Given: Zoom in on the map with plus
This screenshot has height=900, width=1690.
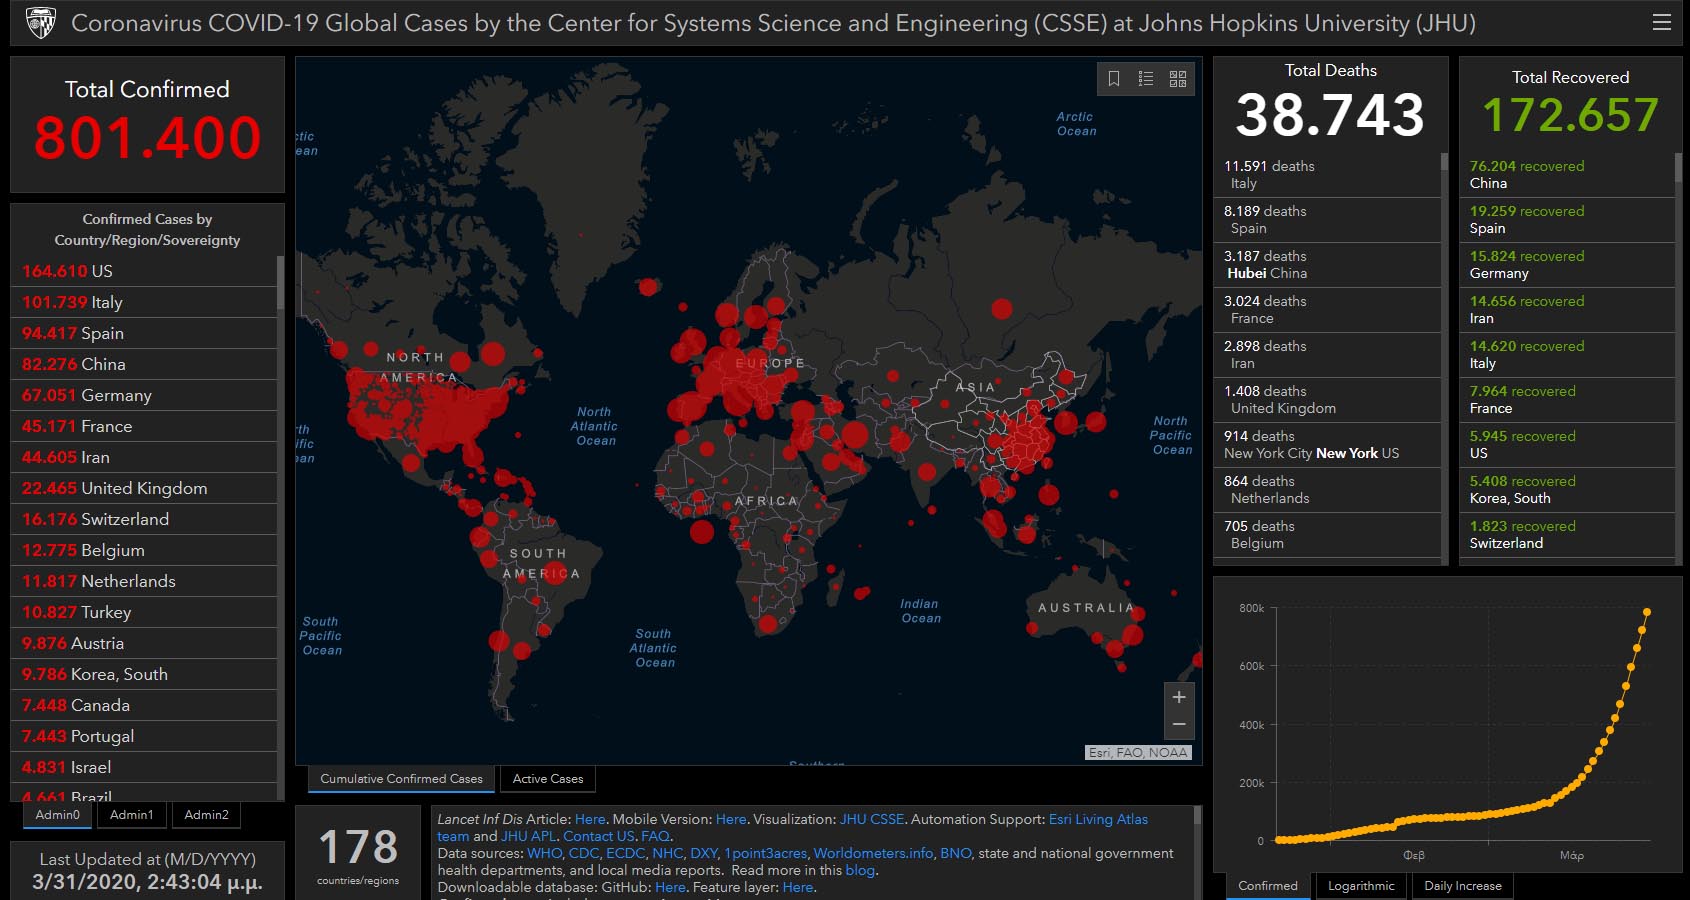Looking at the screenshot, I should click(x=1179, y=697).
